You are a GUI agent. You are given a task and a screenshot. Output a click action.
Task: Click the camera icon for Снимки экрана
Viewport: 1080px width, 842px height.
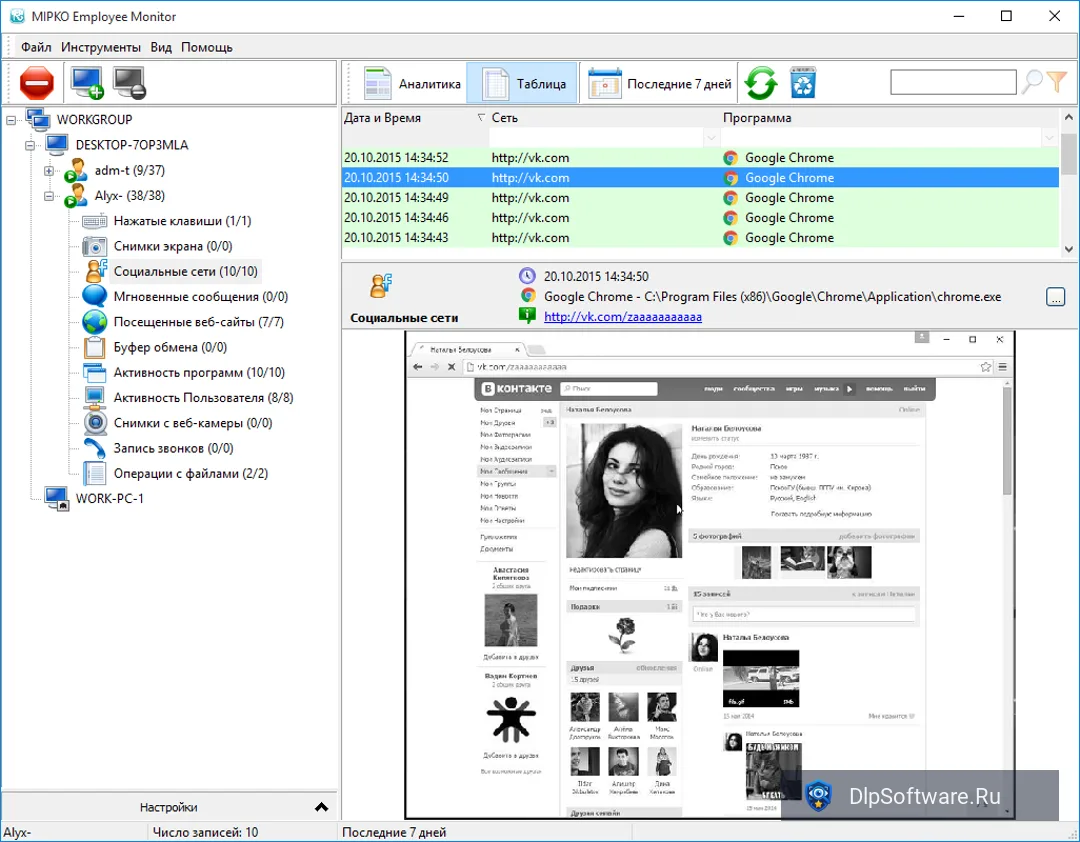click(94, 246)
